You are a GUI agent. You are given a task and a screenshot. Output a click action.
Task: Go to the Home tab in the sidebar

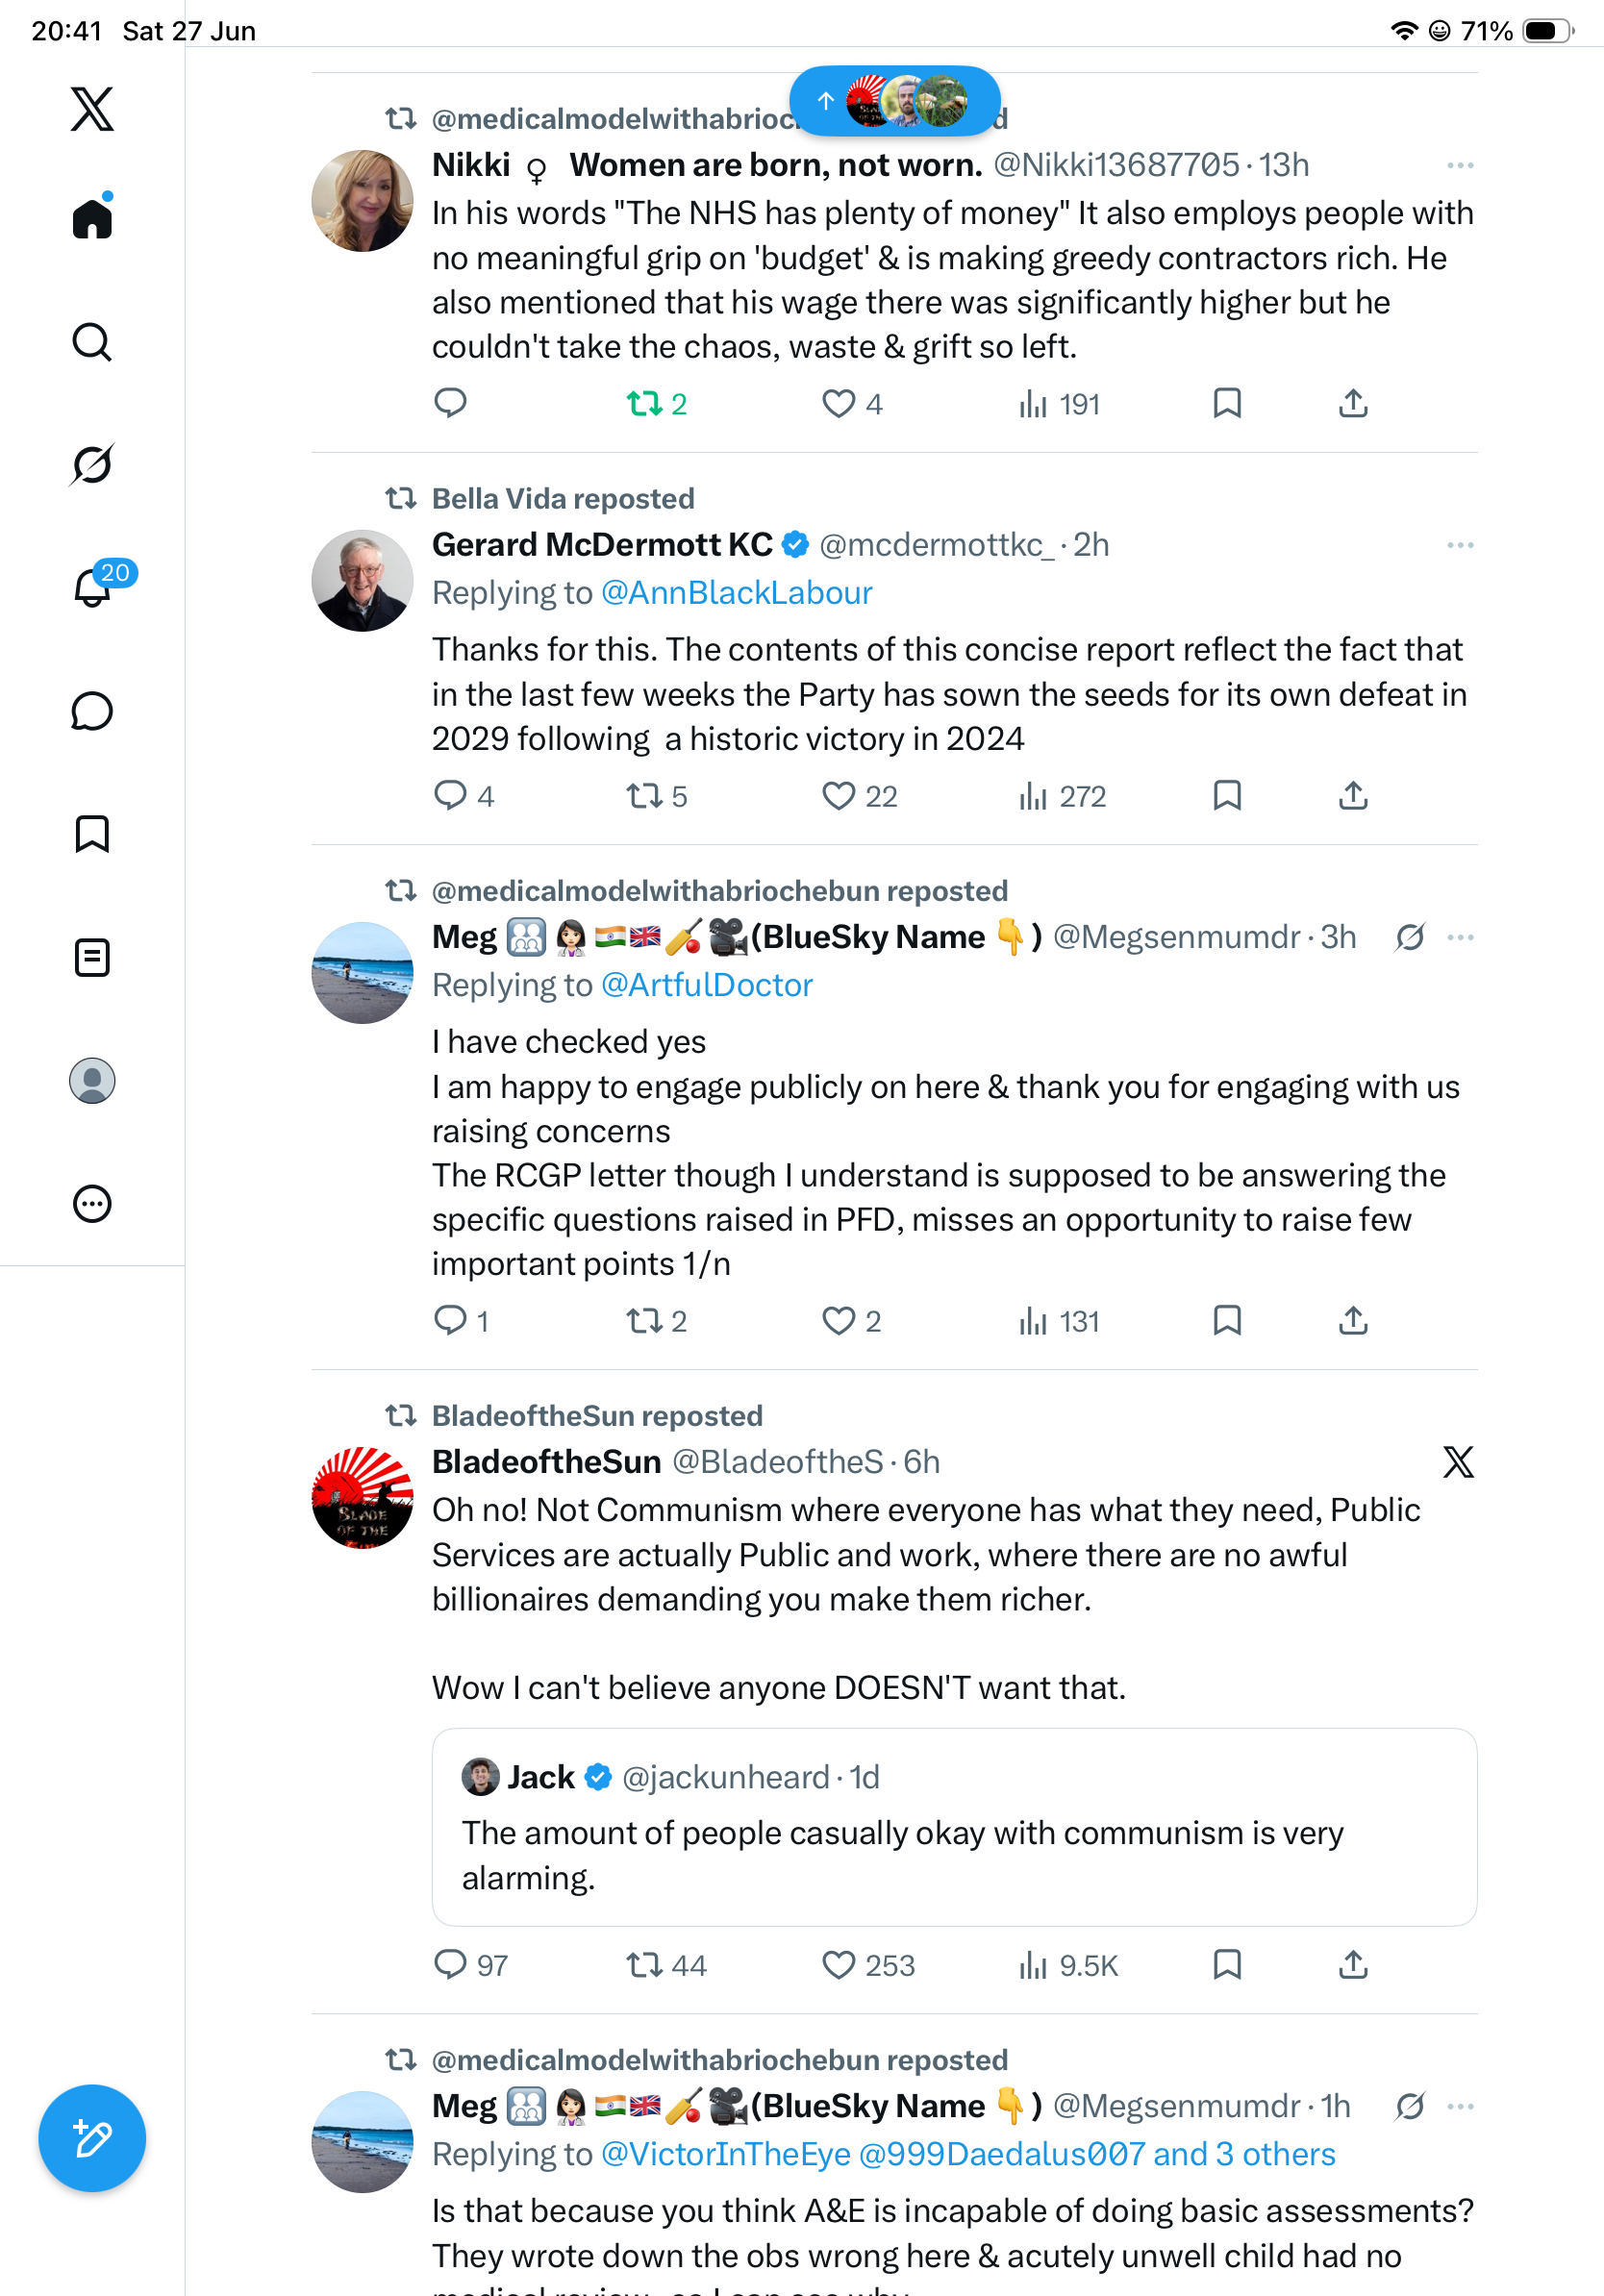point(92,217)
